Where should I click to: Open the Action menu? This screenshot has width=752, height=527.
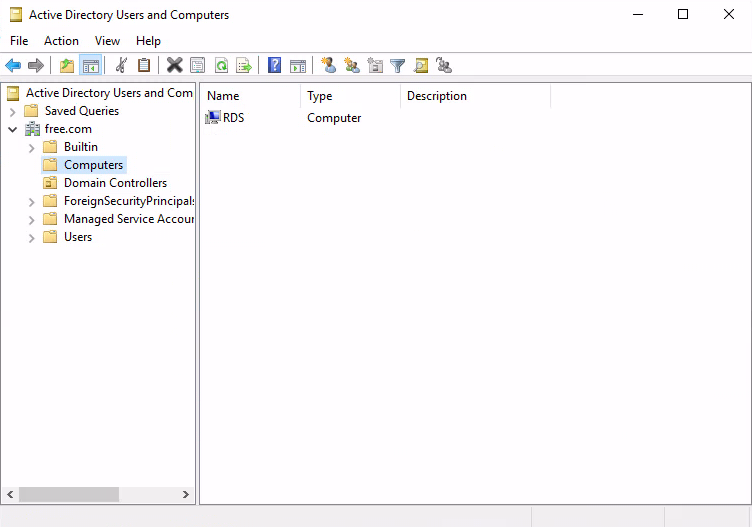[61, 41]
